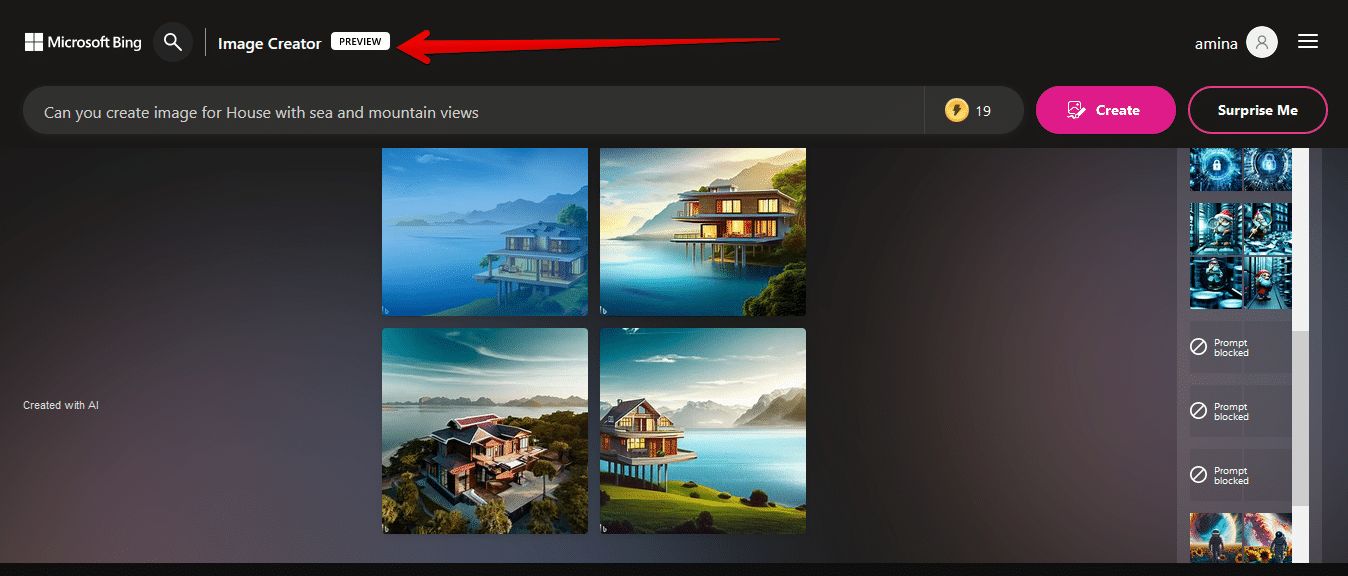Viewport: 1348px width, 576px height.
Task: Select the padlock images in history
Action: pyautogui.click(x=1241, y=170)
